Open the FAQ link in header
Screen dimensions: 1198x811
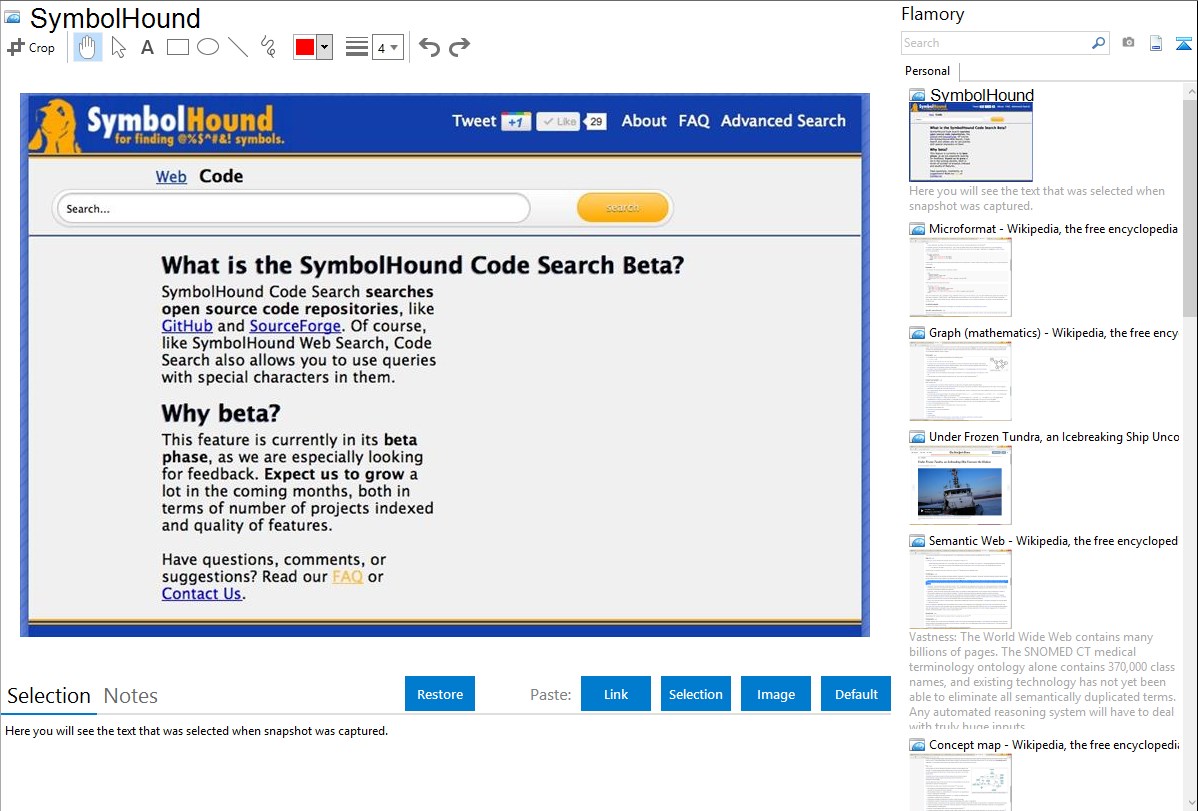pos(694,121)
